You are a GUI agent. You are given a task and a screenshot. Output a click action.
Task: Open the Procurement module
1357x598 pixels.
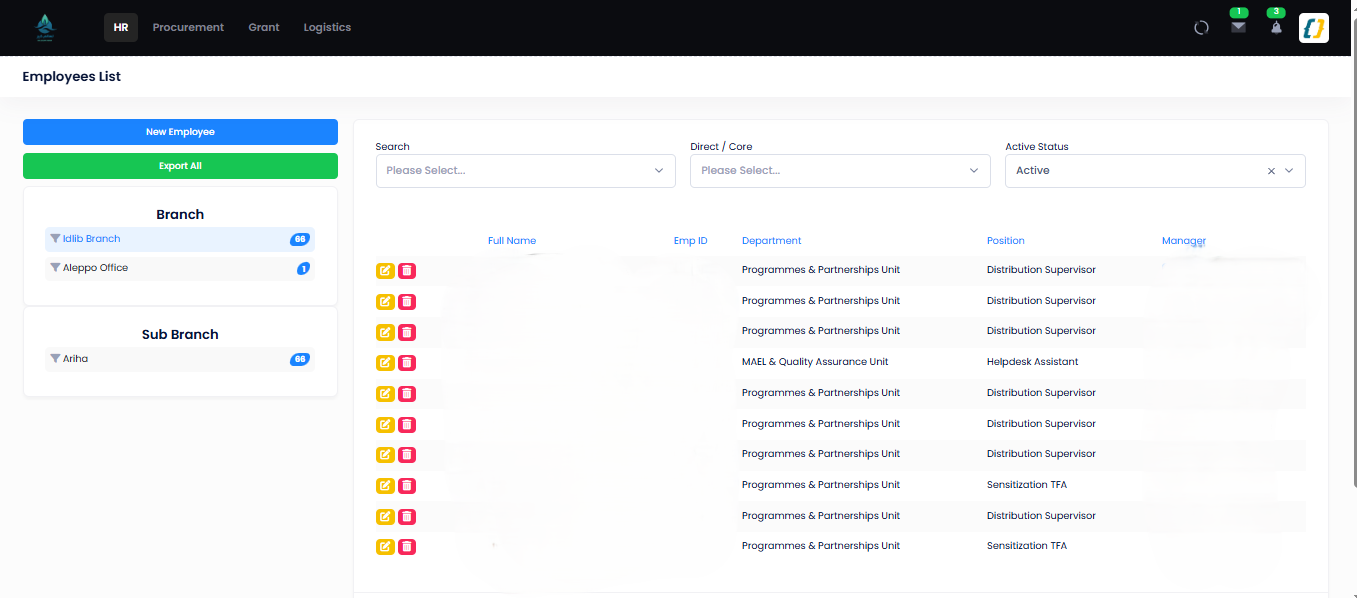pos(188,28)
